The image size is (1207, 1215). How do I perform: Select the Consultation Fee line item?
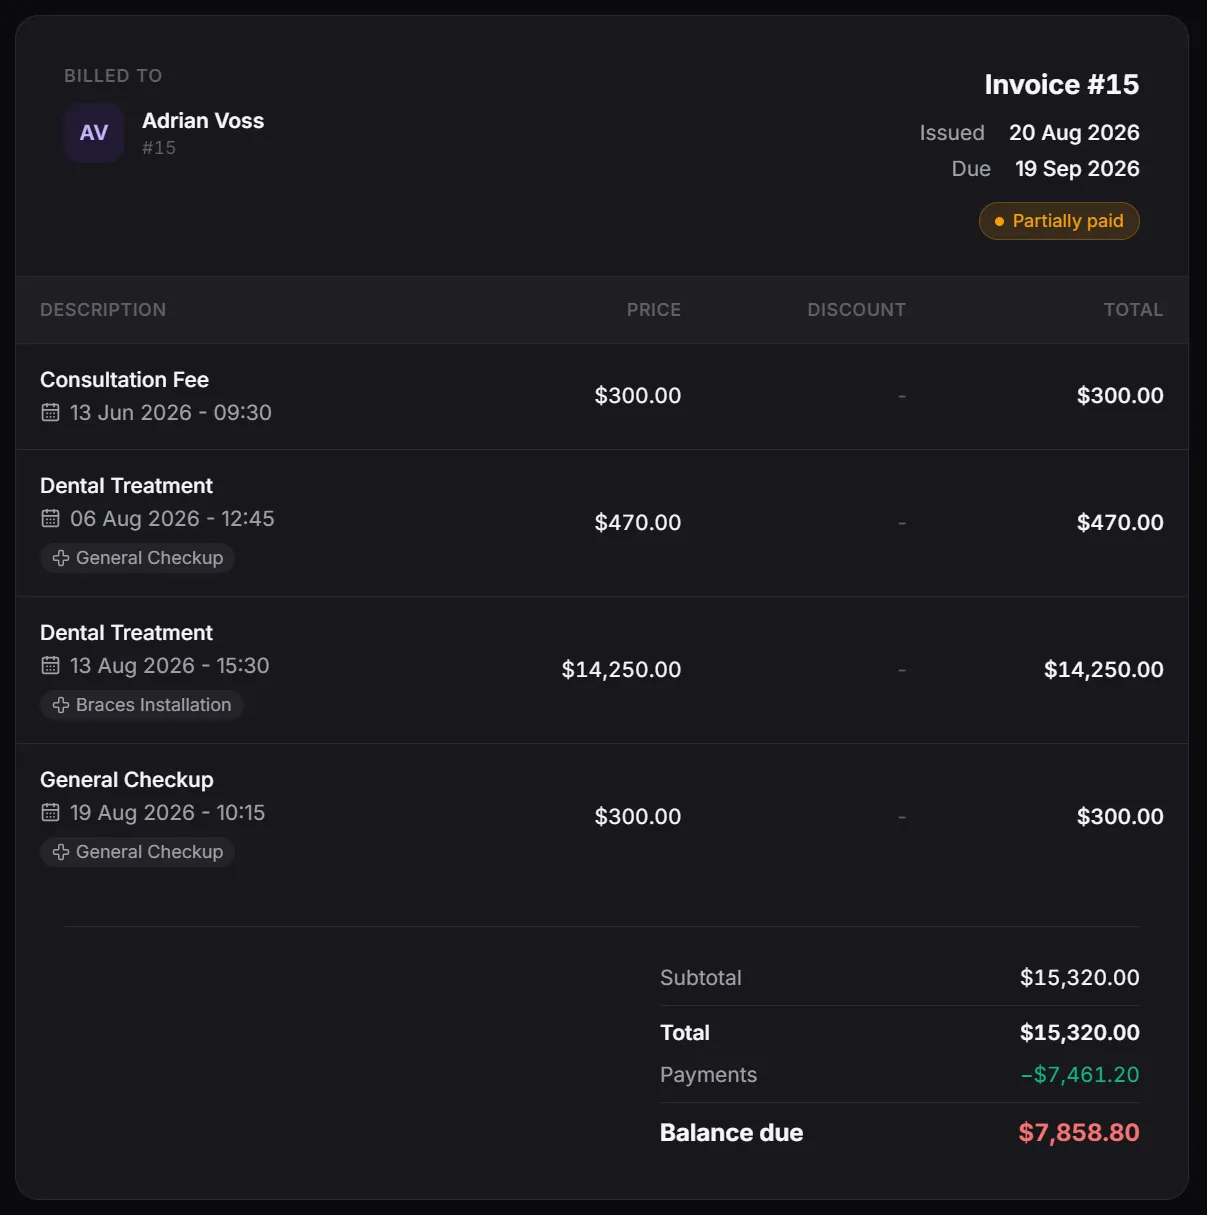(602, 397)
